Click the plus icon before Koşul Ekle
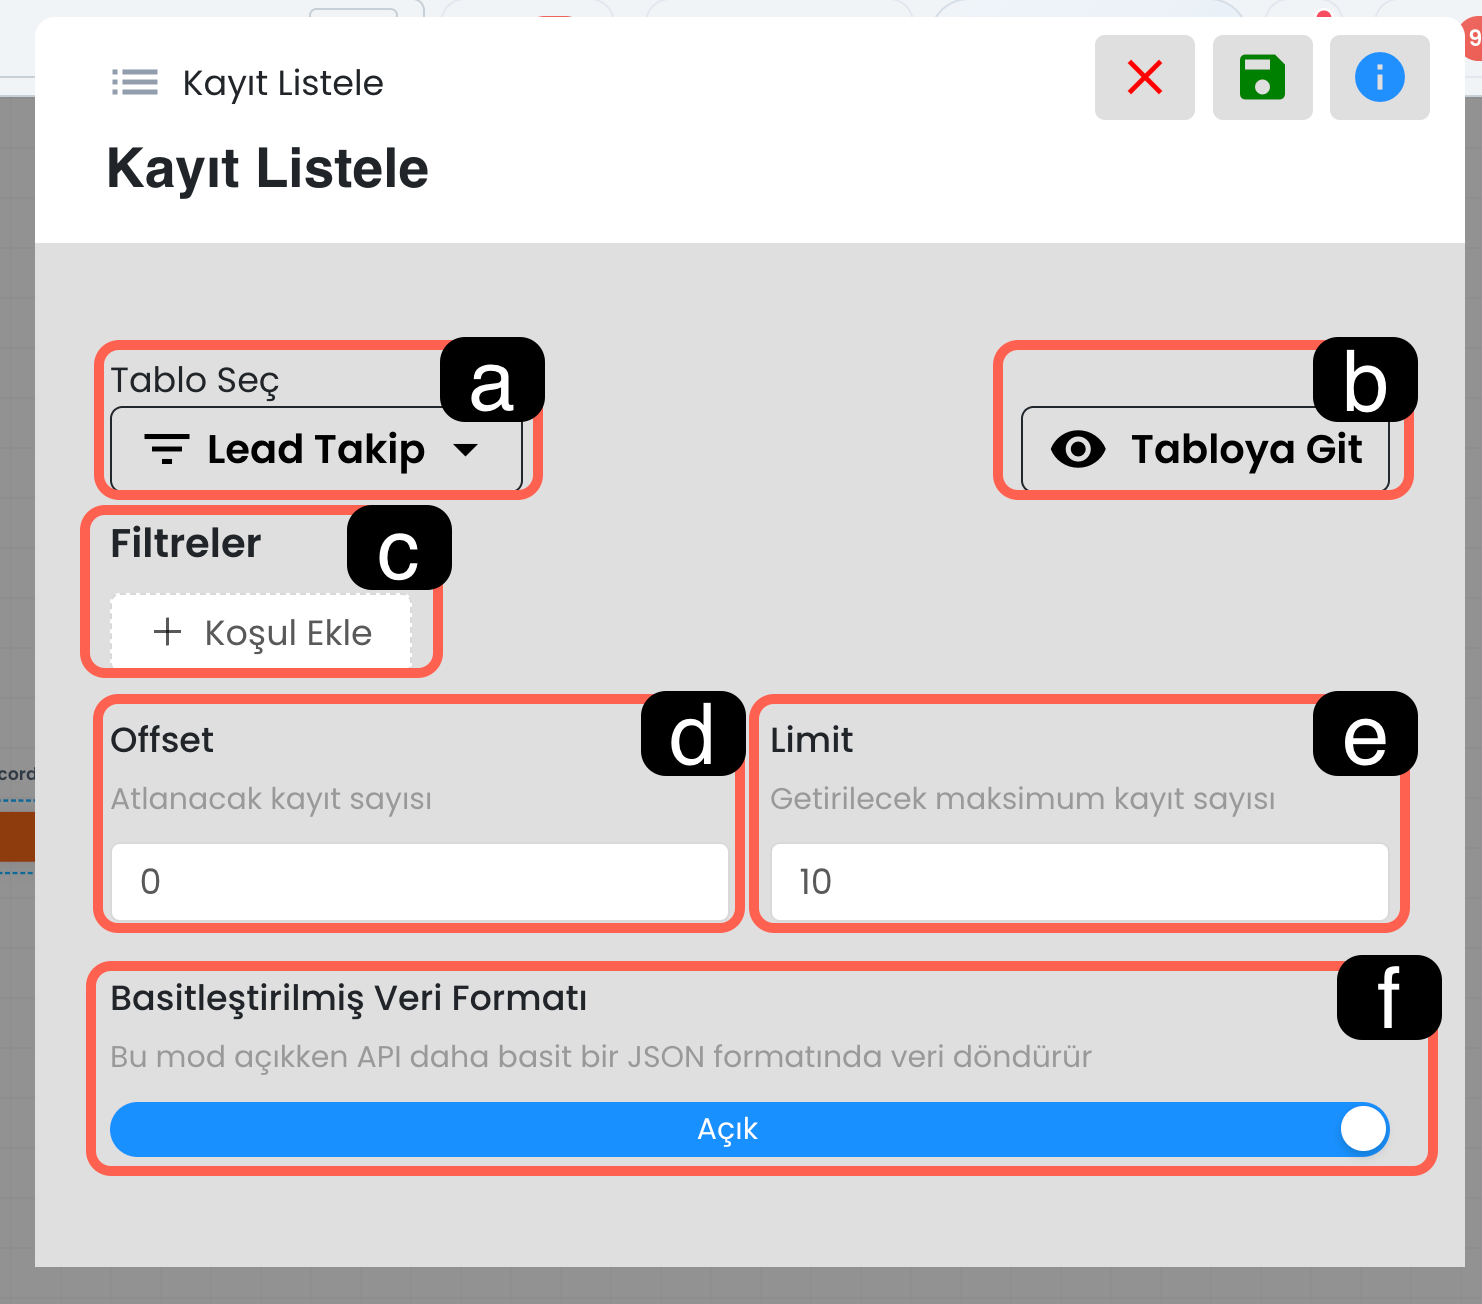The image size is (1482, 1304). 167,631
